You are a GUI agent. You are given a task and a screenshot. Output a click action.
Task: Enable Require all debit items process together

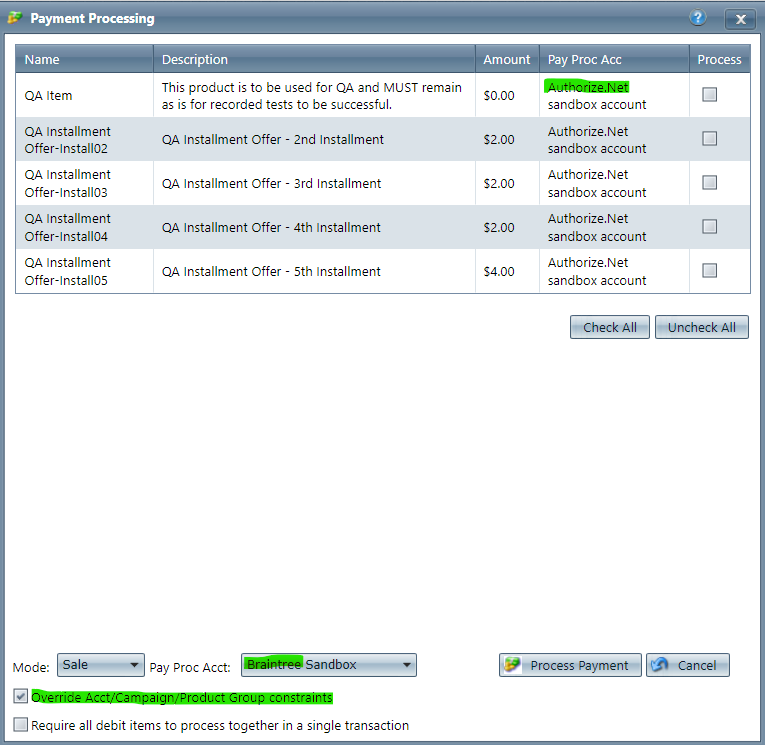(x=20, y=725)
